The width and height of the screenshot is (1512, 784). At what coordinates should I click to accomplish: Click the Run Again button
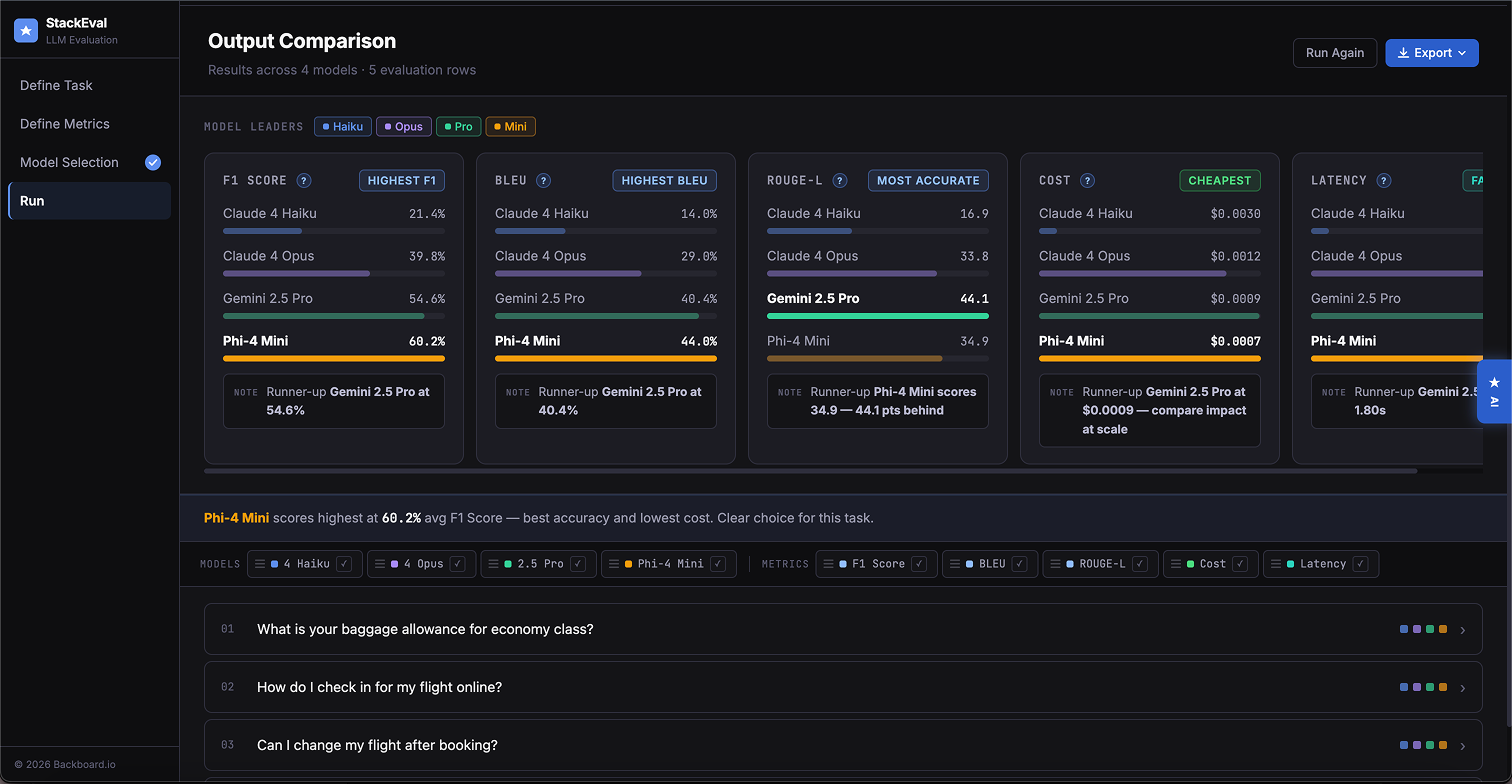pyautogui.click(x=1335, y=53)
